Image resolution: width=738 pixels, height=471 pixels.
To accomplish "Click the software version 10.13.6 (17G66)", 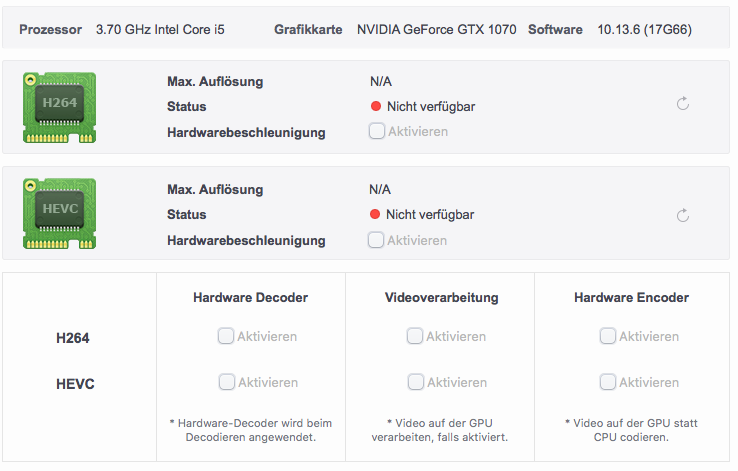I will pyautogui.click(x=644, y=30).
